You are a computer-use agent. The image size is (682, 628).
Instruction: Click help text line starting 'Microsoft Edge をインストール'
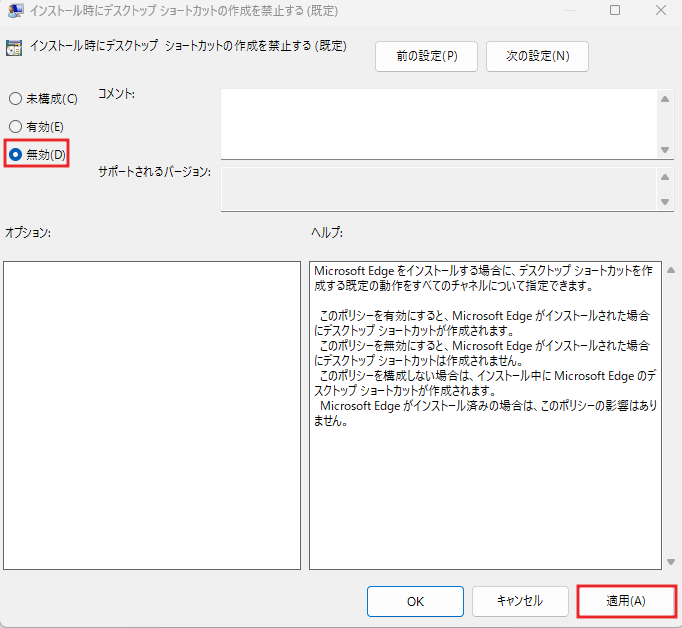[483, 271]
